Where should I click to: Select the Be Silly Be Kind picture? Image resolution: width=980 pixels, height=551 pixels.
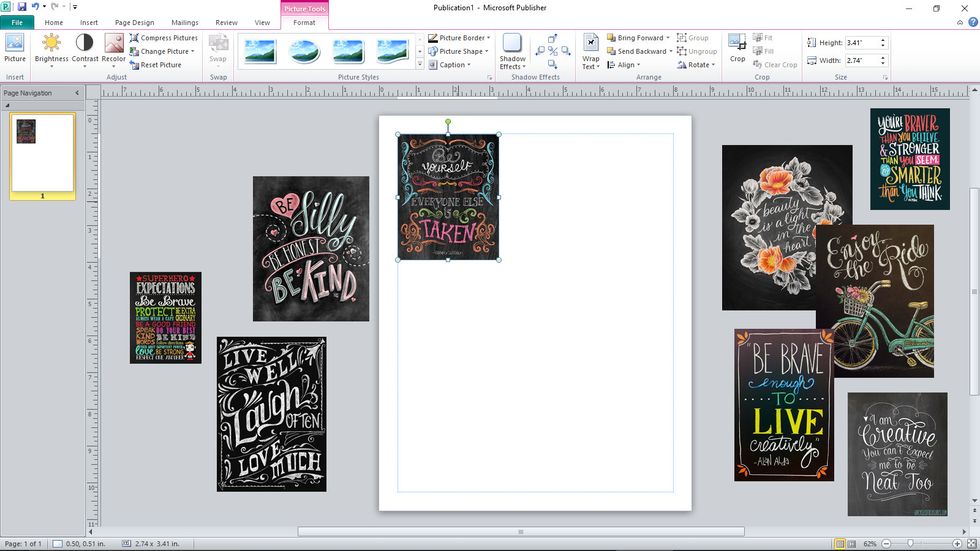[311, 249]
